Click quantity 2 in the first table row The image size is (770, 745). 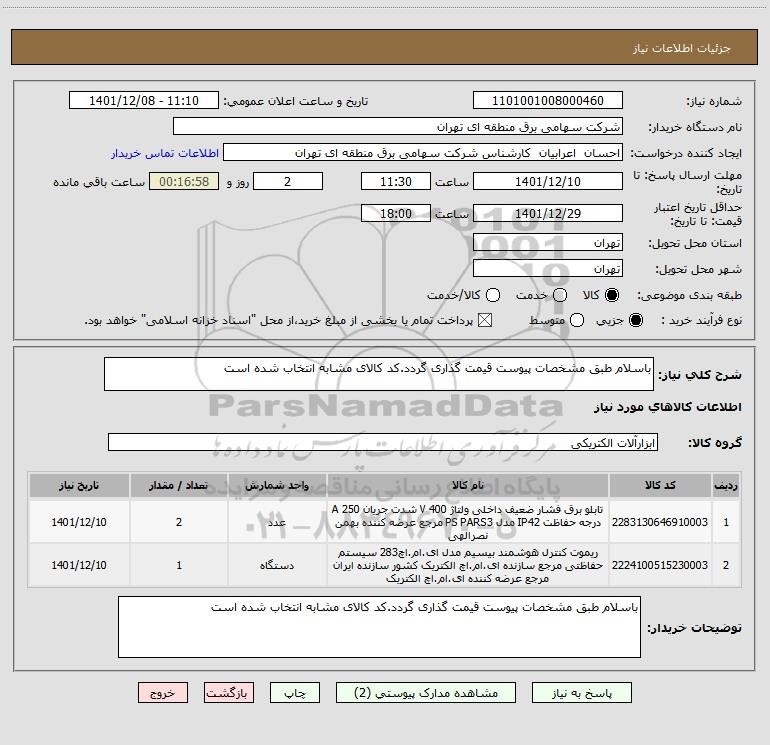click(179, 522)
